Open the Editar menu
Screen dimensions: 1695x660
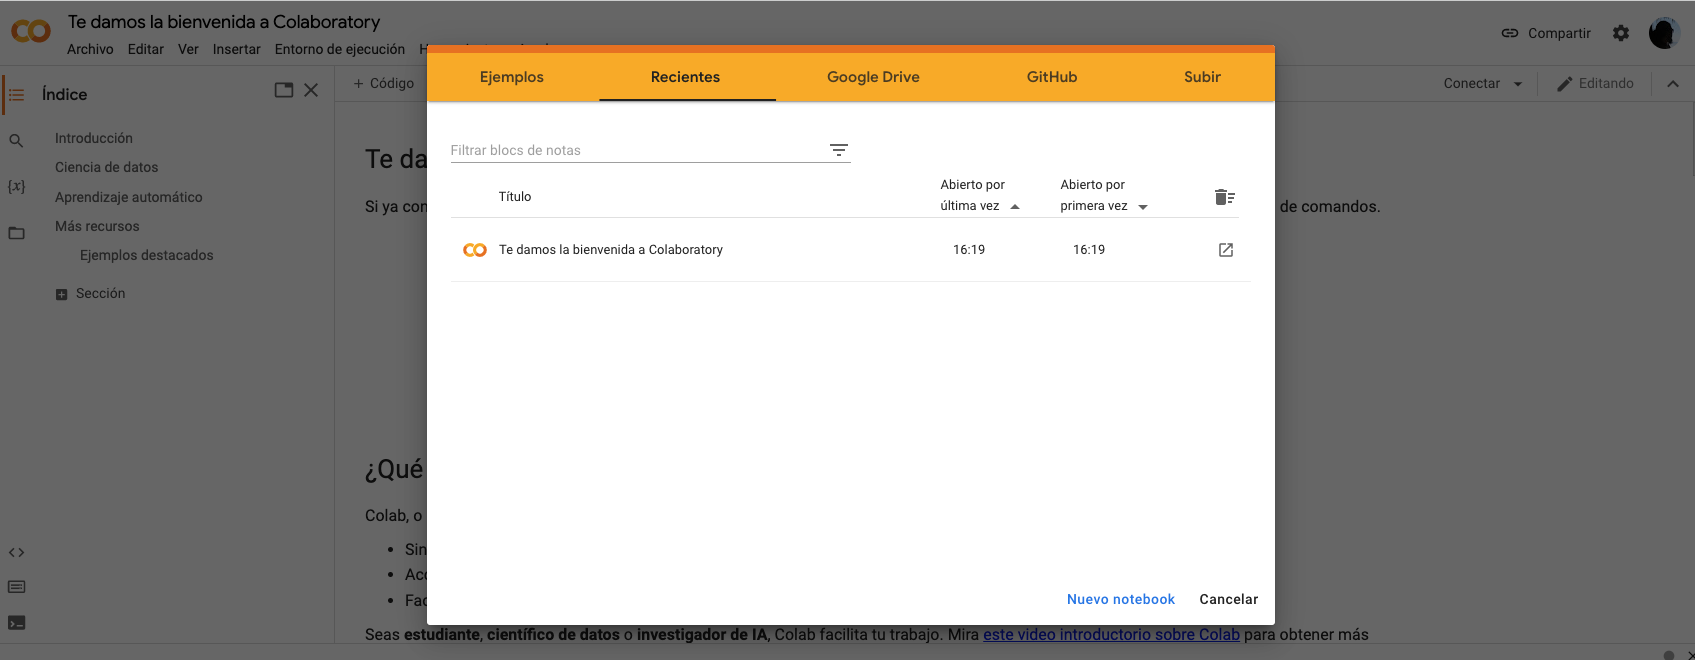click(146, 49)
